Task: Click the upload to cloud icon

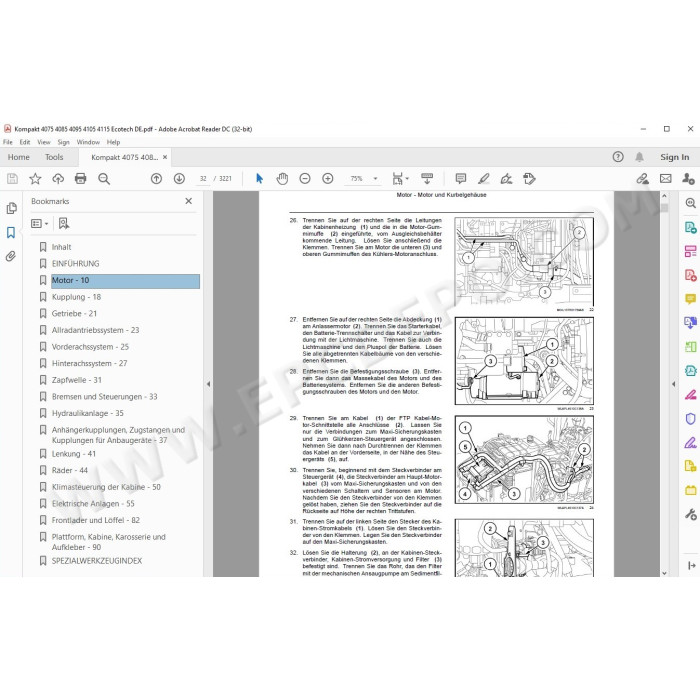Action: coord(58,179)
